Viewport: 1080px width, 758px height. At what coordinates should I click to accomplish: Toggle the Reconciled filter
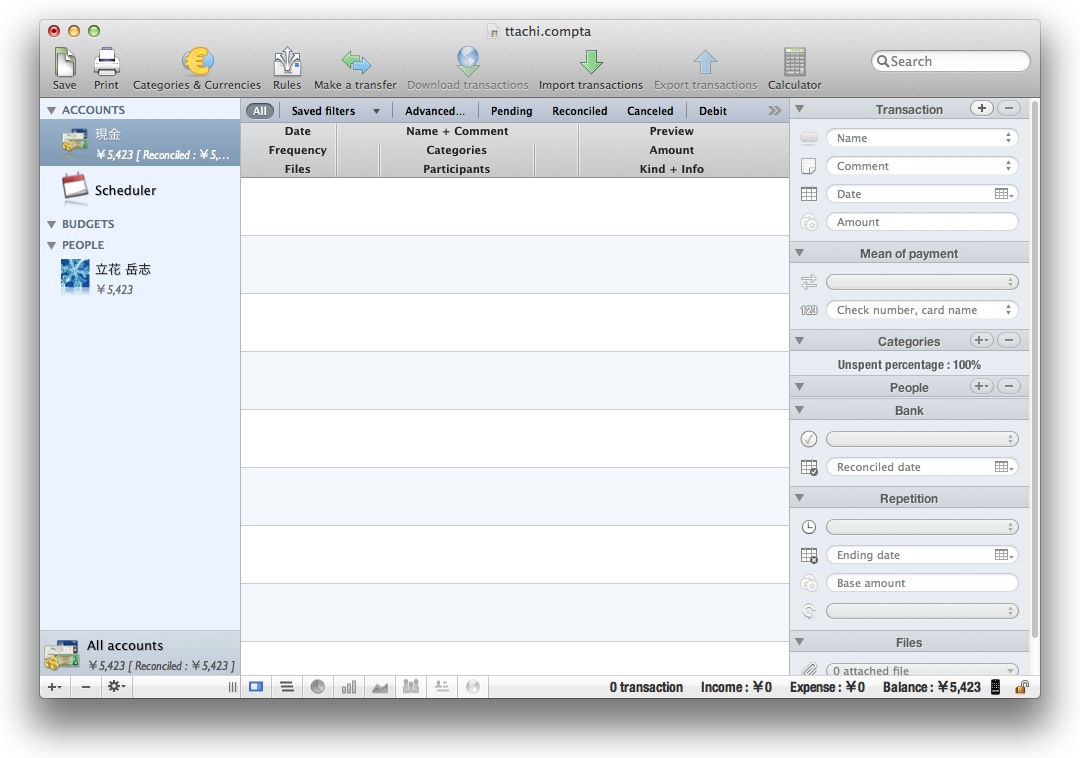tap(579, 111)
